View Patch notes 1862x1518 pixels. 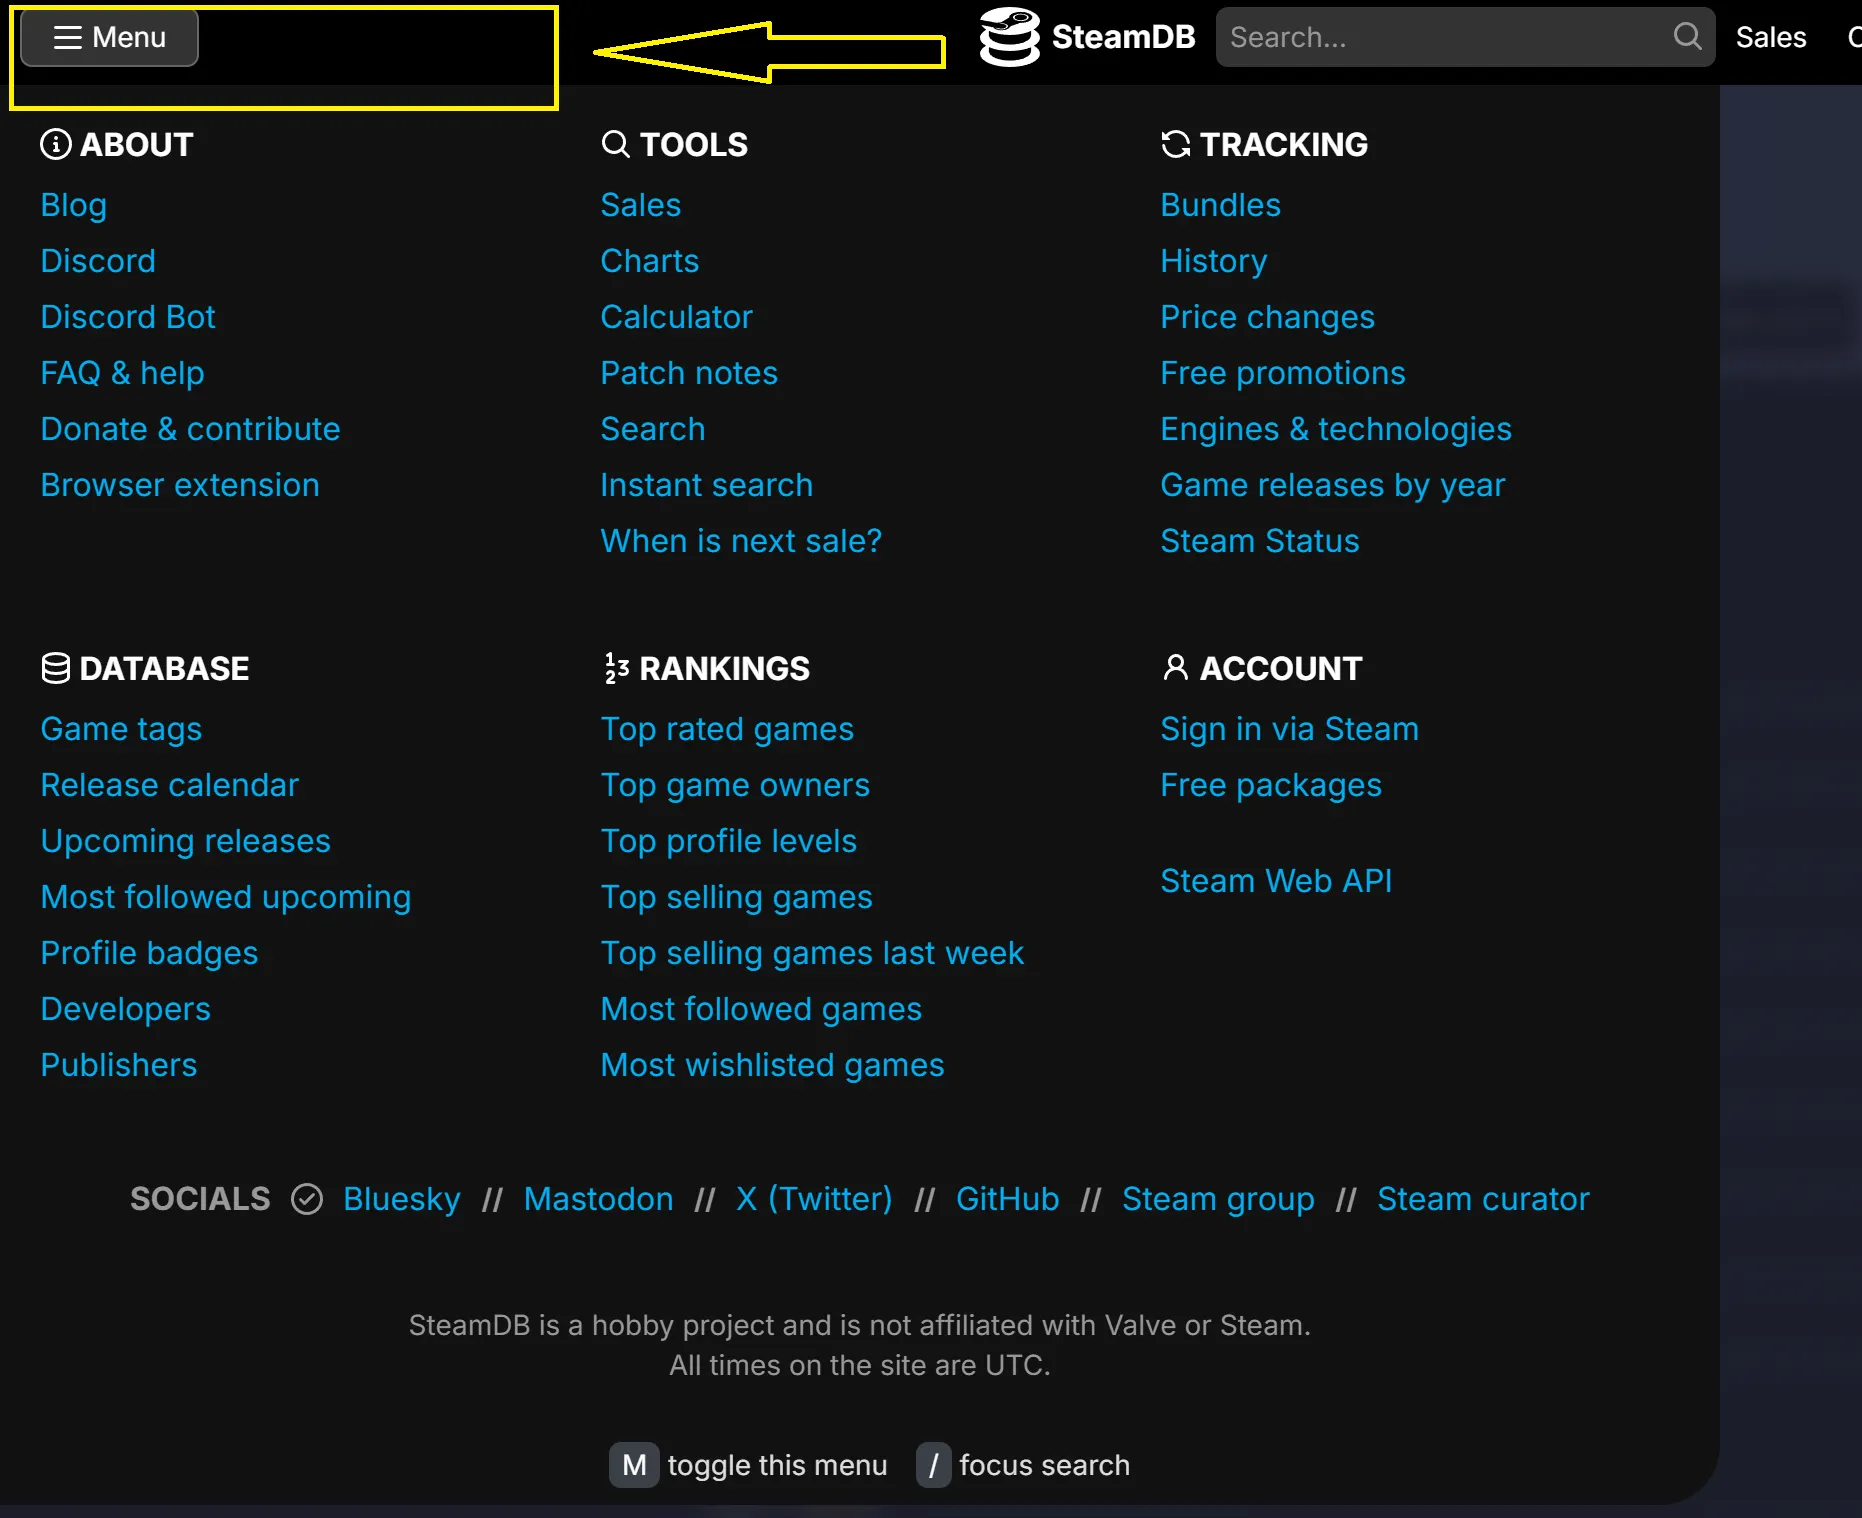pos(689,373)
